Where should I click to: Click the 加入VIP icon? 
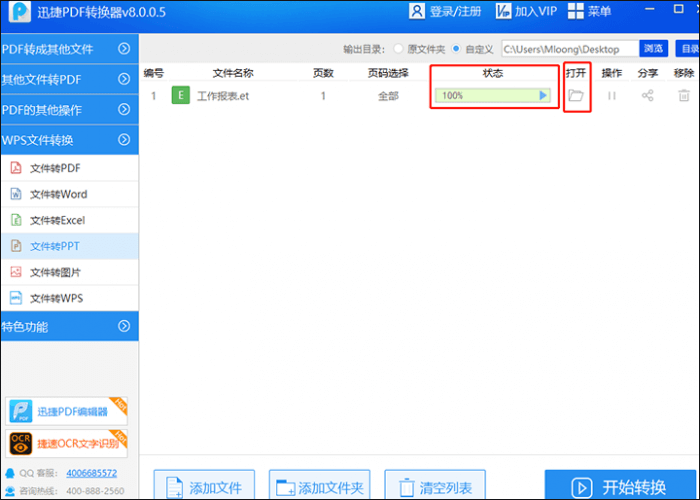point(500,12)
